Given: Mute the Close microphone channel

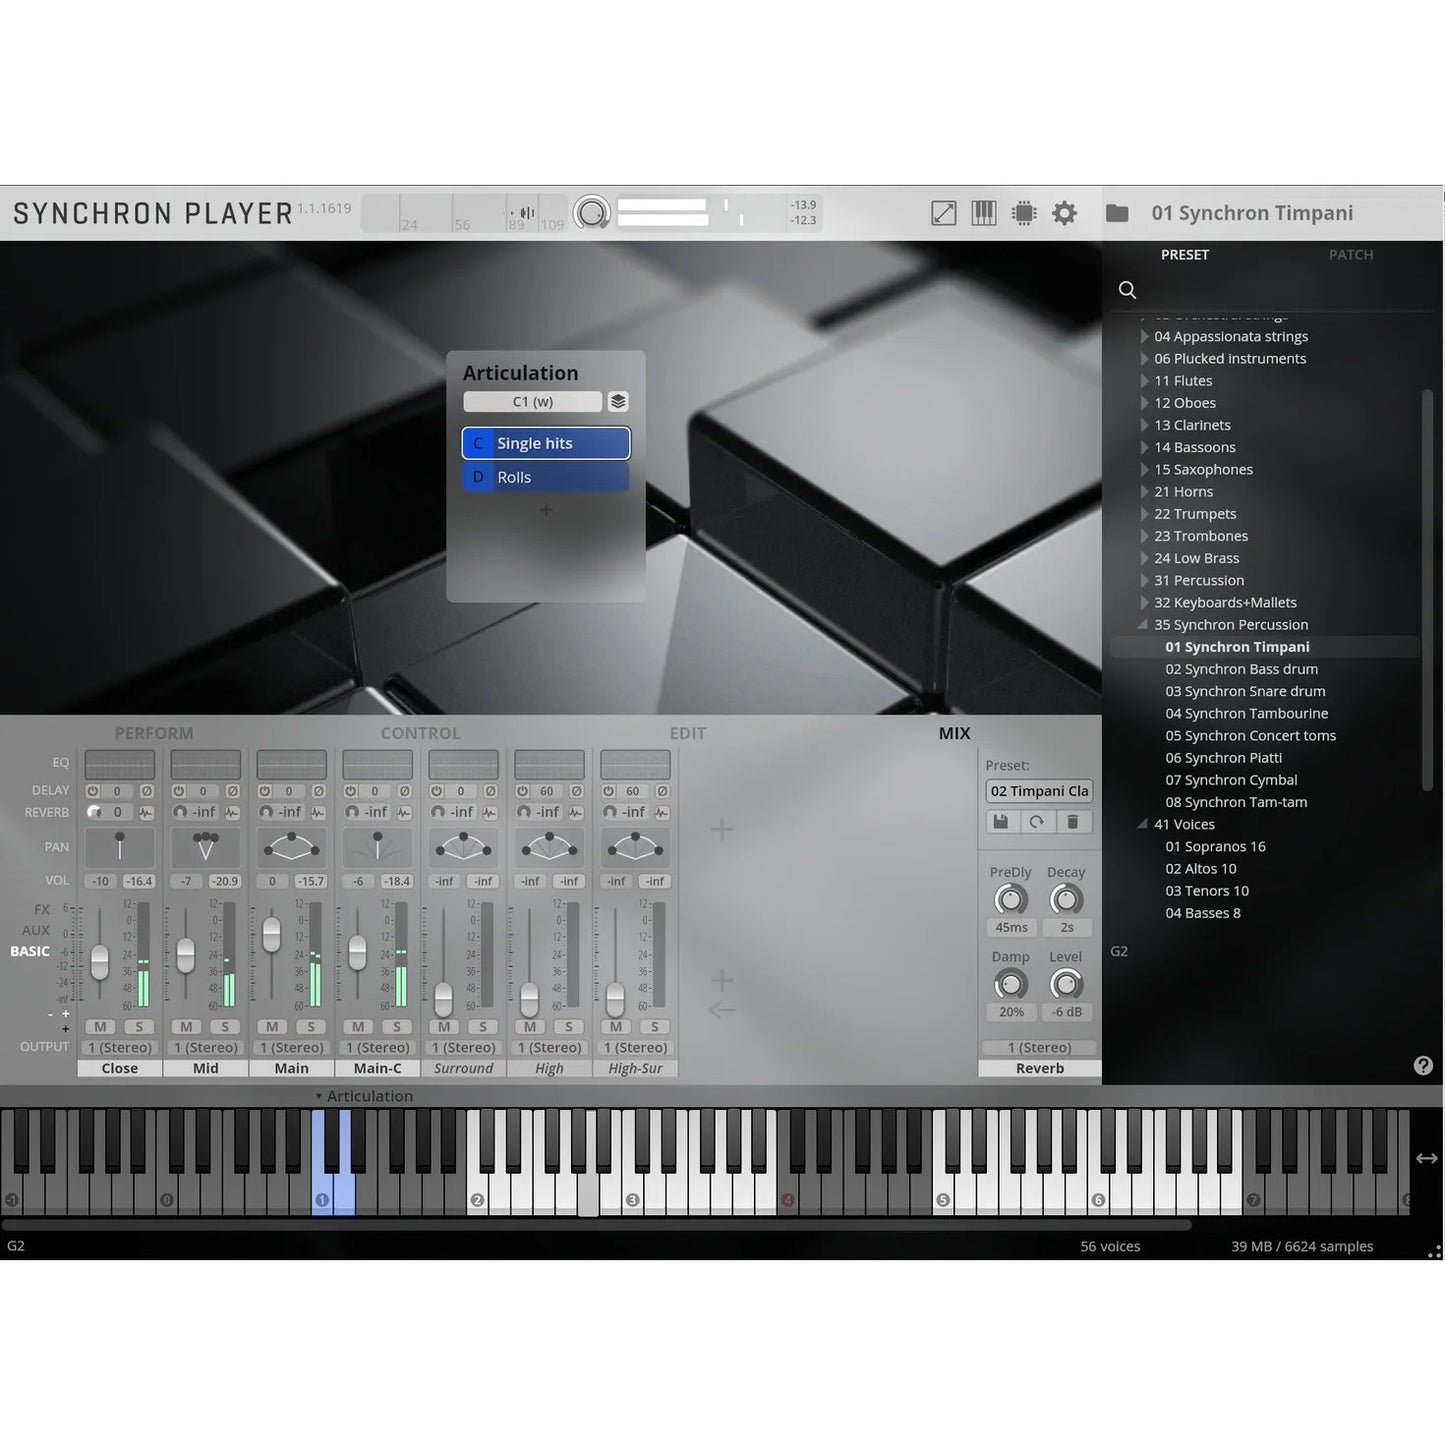Looking at the screenshot, I should click(99, 1026).
